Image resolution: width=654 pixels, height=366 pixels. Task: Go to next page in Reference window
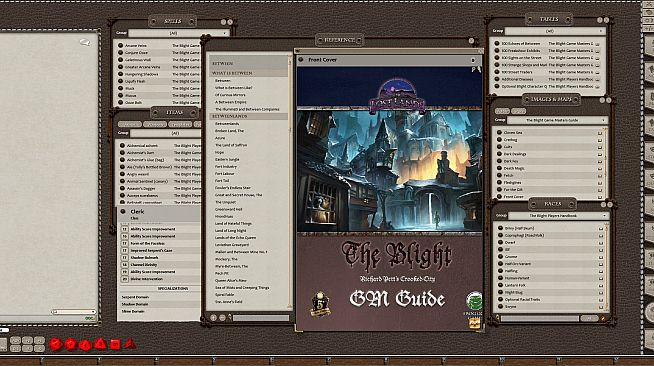click(x=222, y=317)
